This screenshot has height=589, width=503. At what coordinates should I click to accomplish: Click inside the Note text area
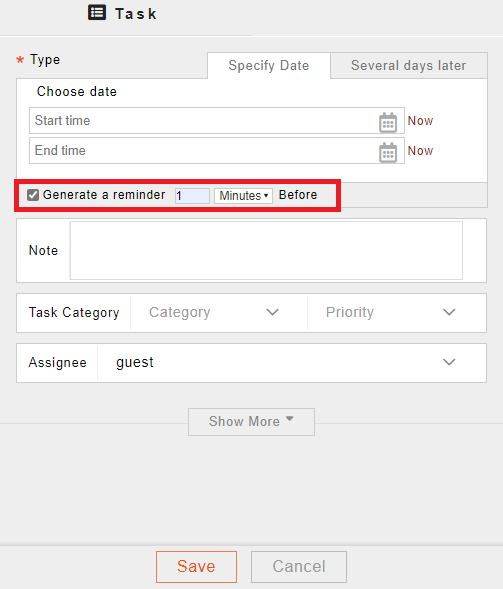tap(266, 251)
